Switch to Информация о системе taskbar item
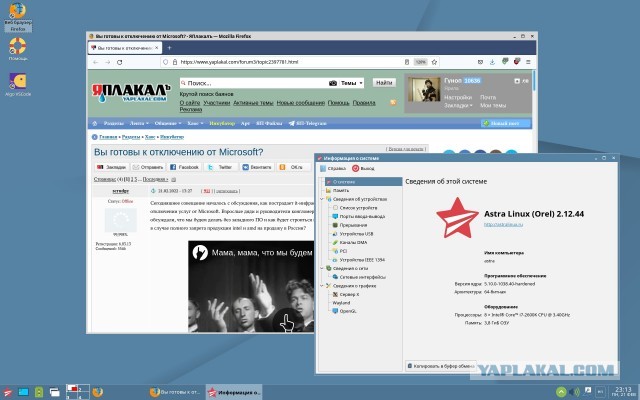This screenshot has width=640, height=400. click(233, 392)
